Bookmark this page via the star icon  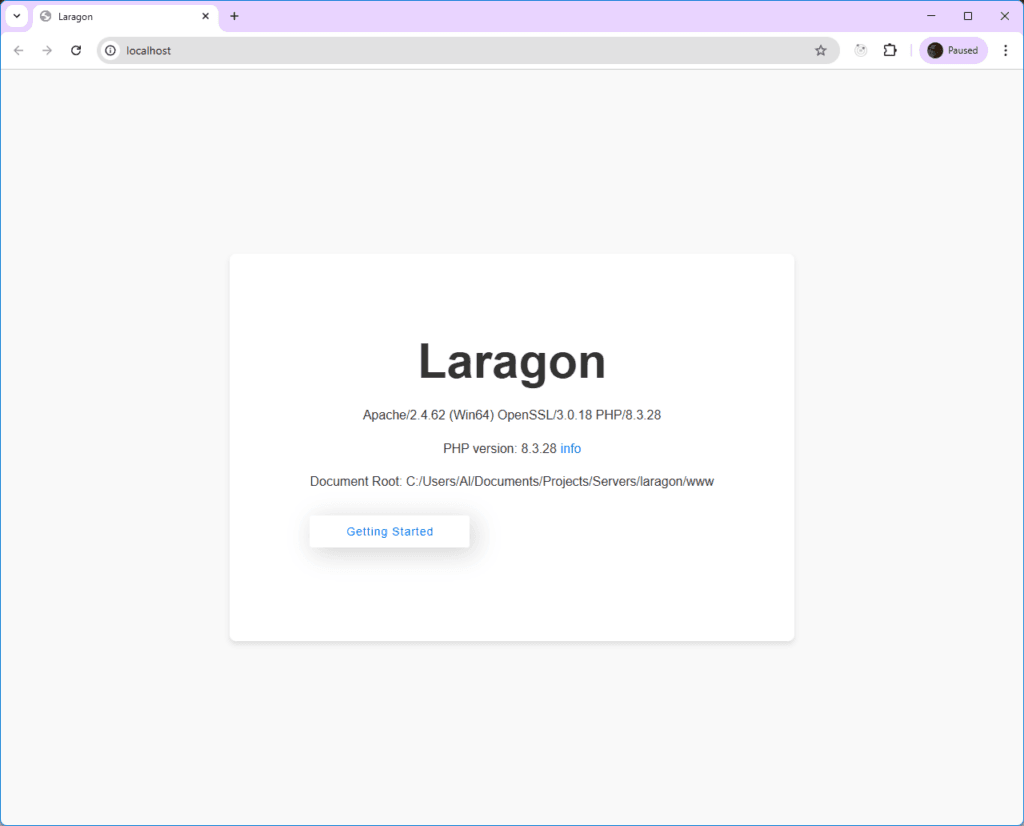point(821,50)
